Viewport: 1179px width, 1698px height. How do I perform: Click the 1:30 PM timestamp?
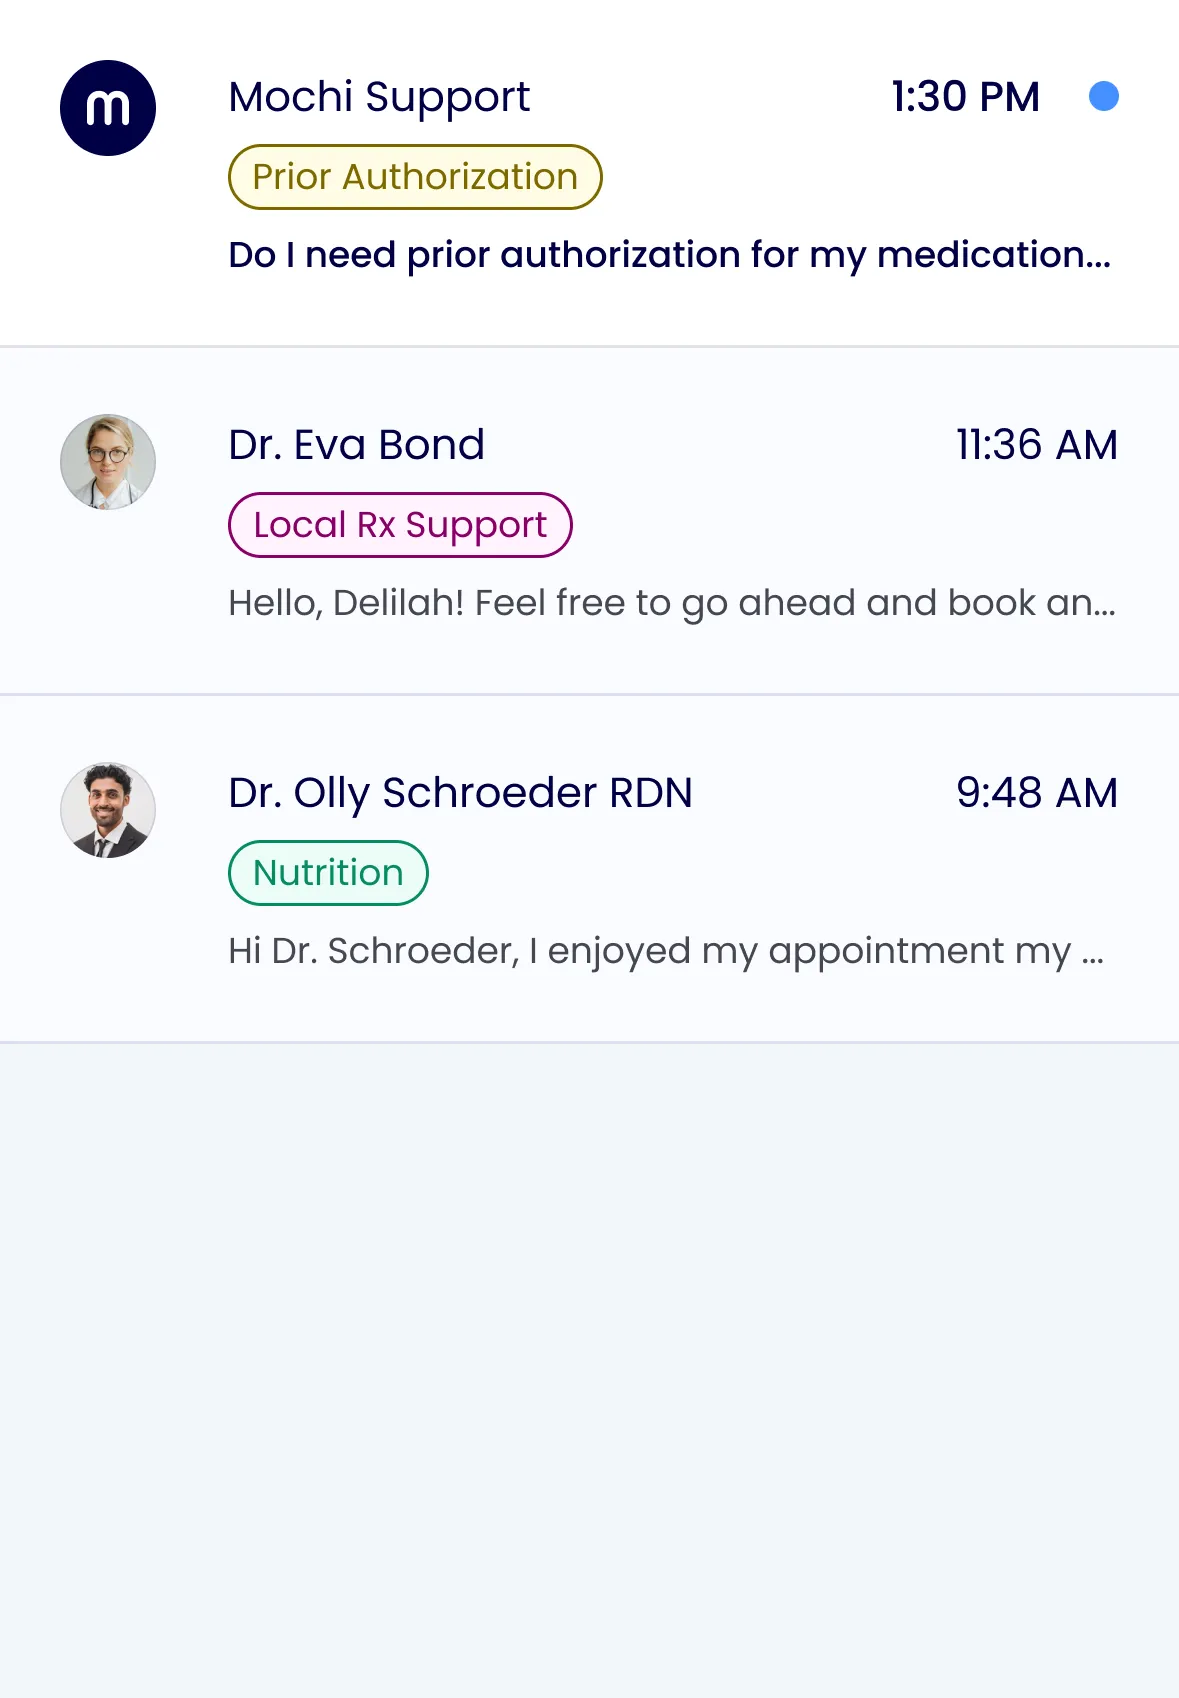(965, 97)
